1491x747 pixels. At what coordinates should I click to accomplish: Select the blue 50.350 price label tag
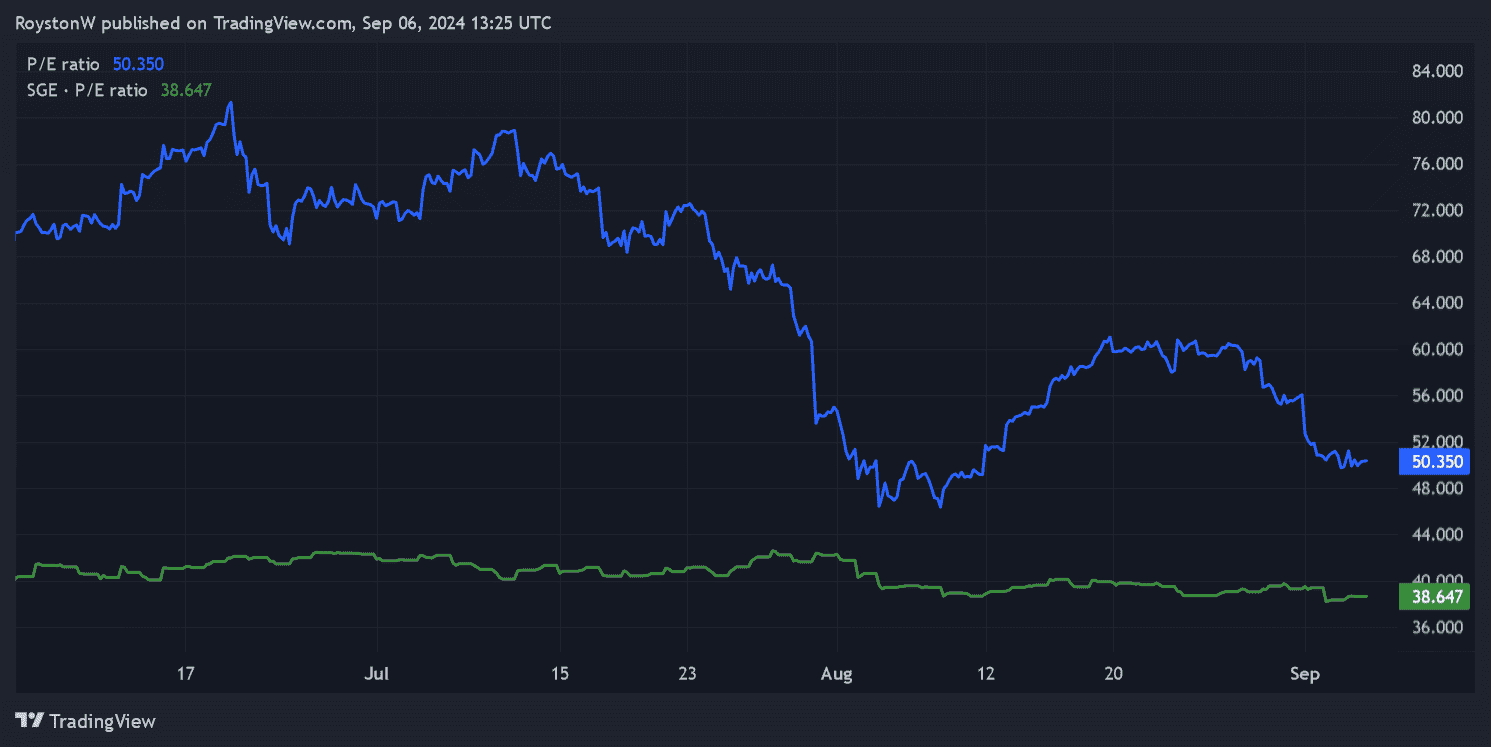pyautogui.click(x=1438, y=462)
